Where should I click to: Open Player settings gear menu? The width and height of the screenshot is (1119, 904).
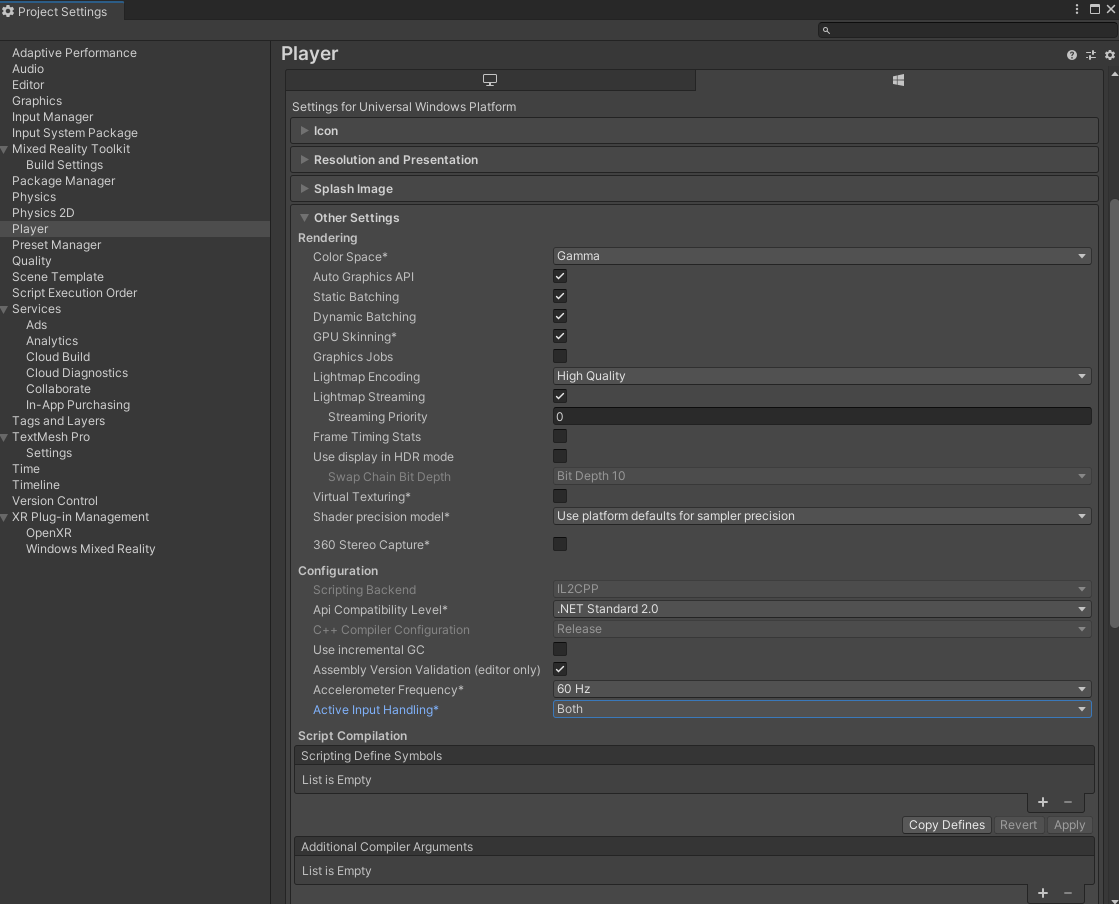1110,55
